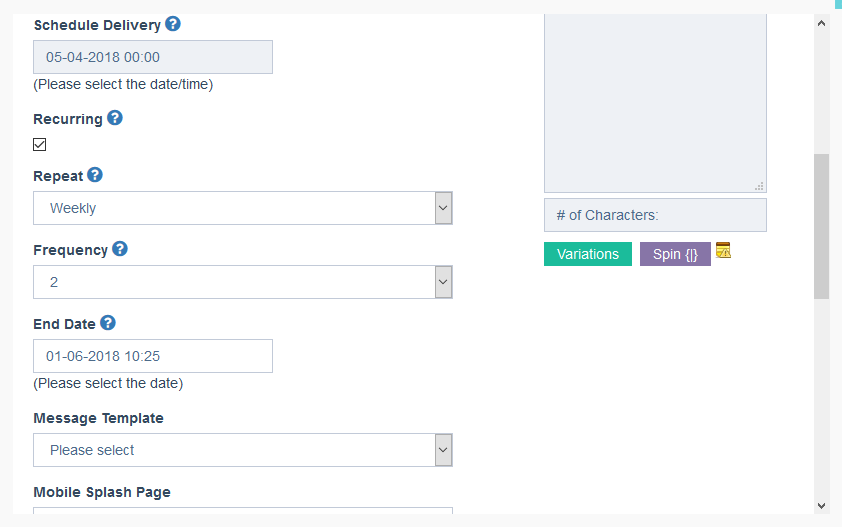Viewport: 842px width, 527px height.
Task: Open the Repeat Weekly dropdown
Action: point(243,208)
